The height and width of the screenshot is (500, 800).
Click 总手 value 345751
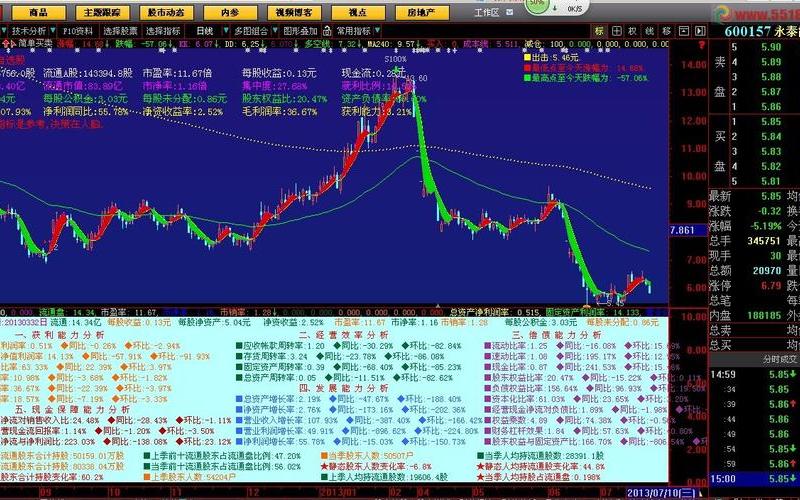click(764, 241)
